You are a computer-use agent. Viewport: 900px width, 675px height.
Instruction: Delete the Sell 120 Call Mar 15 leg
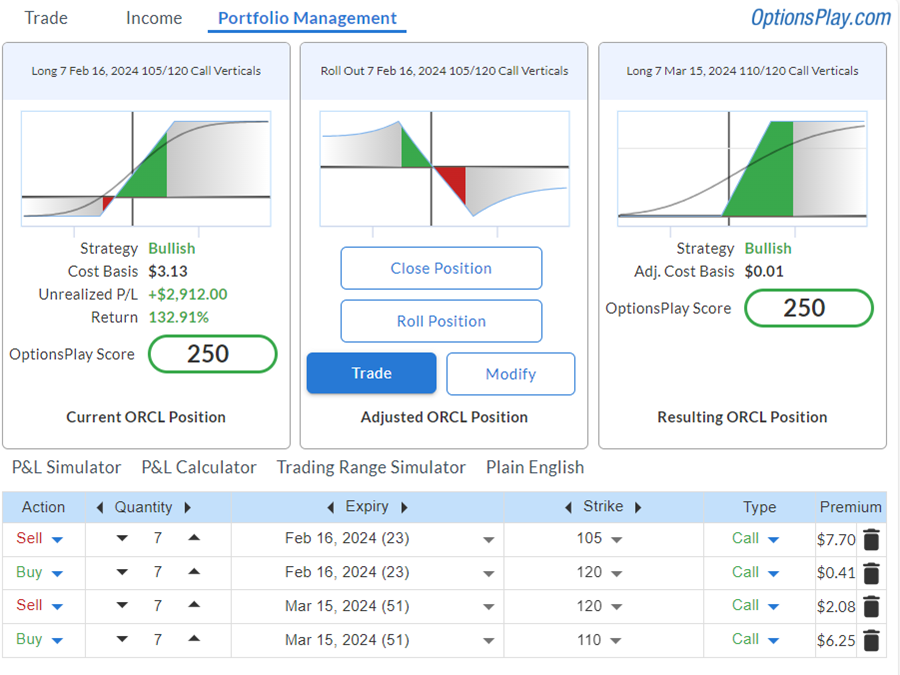click(871, 606)
